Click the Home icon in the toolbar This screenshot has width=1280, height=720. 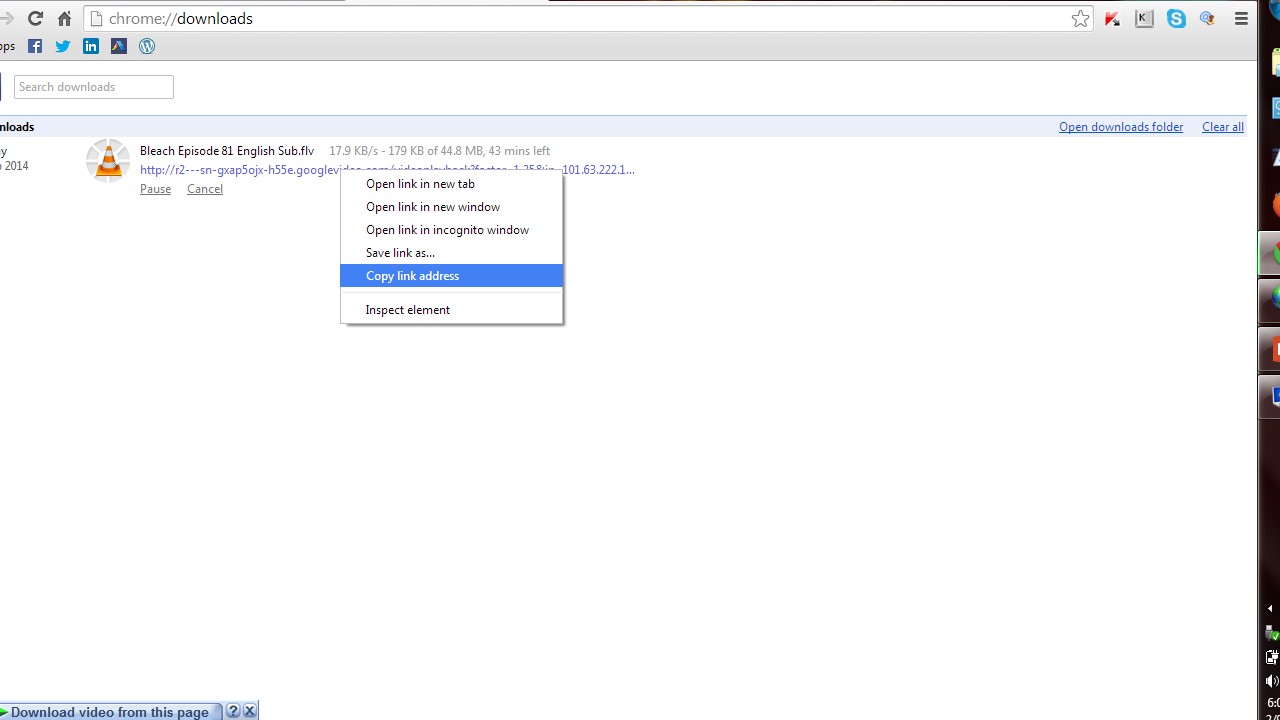click(x=64, y=19)
